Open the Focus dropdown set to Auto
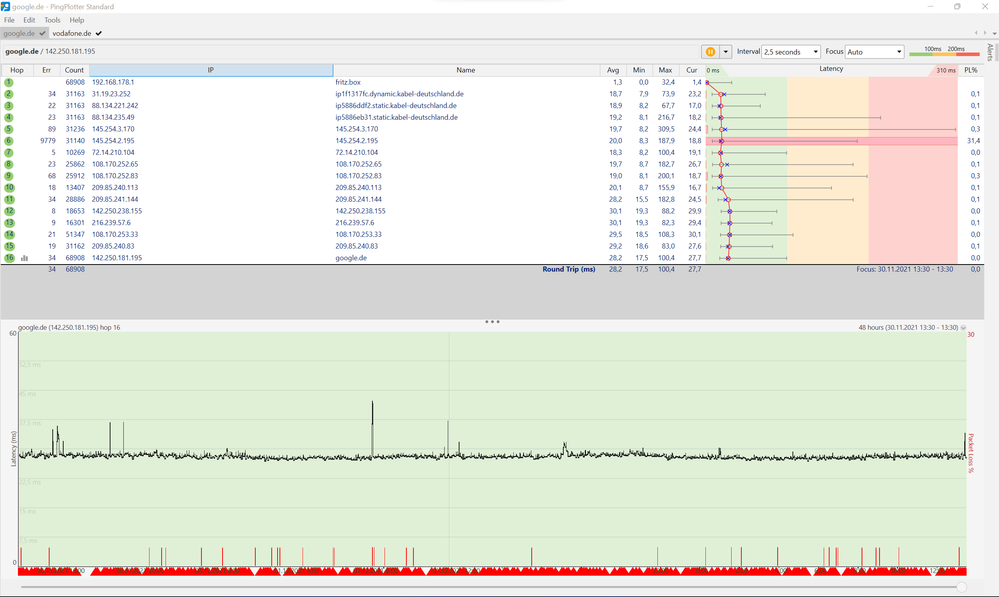This screenshot has height=597, width=999. (x=874, y=52)
